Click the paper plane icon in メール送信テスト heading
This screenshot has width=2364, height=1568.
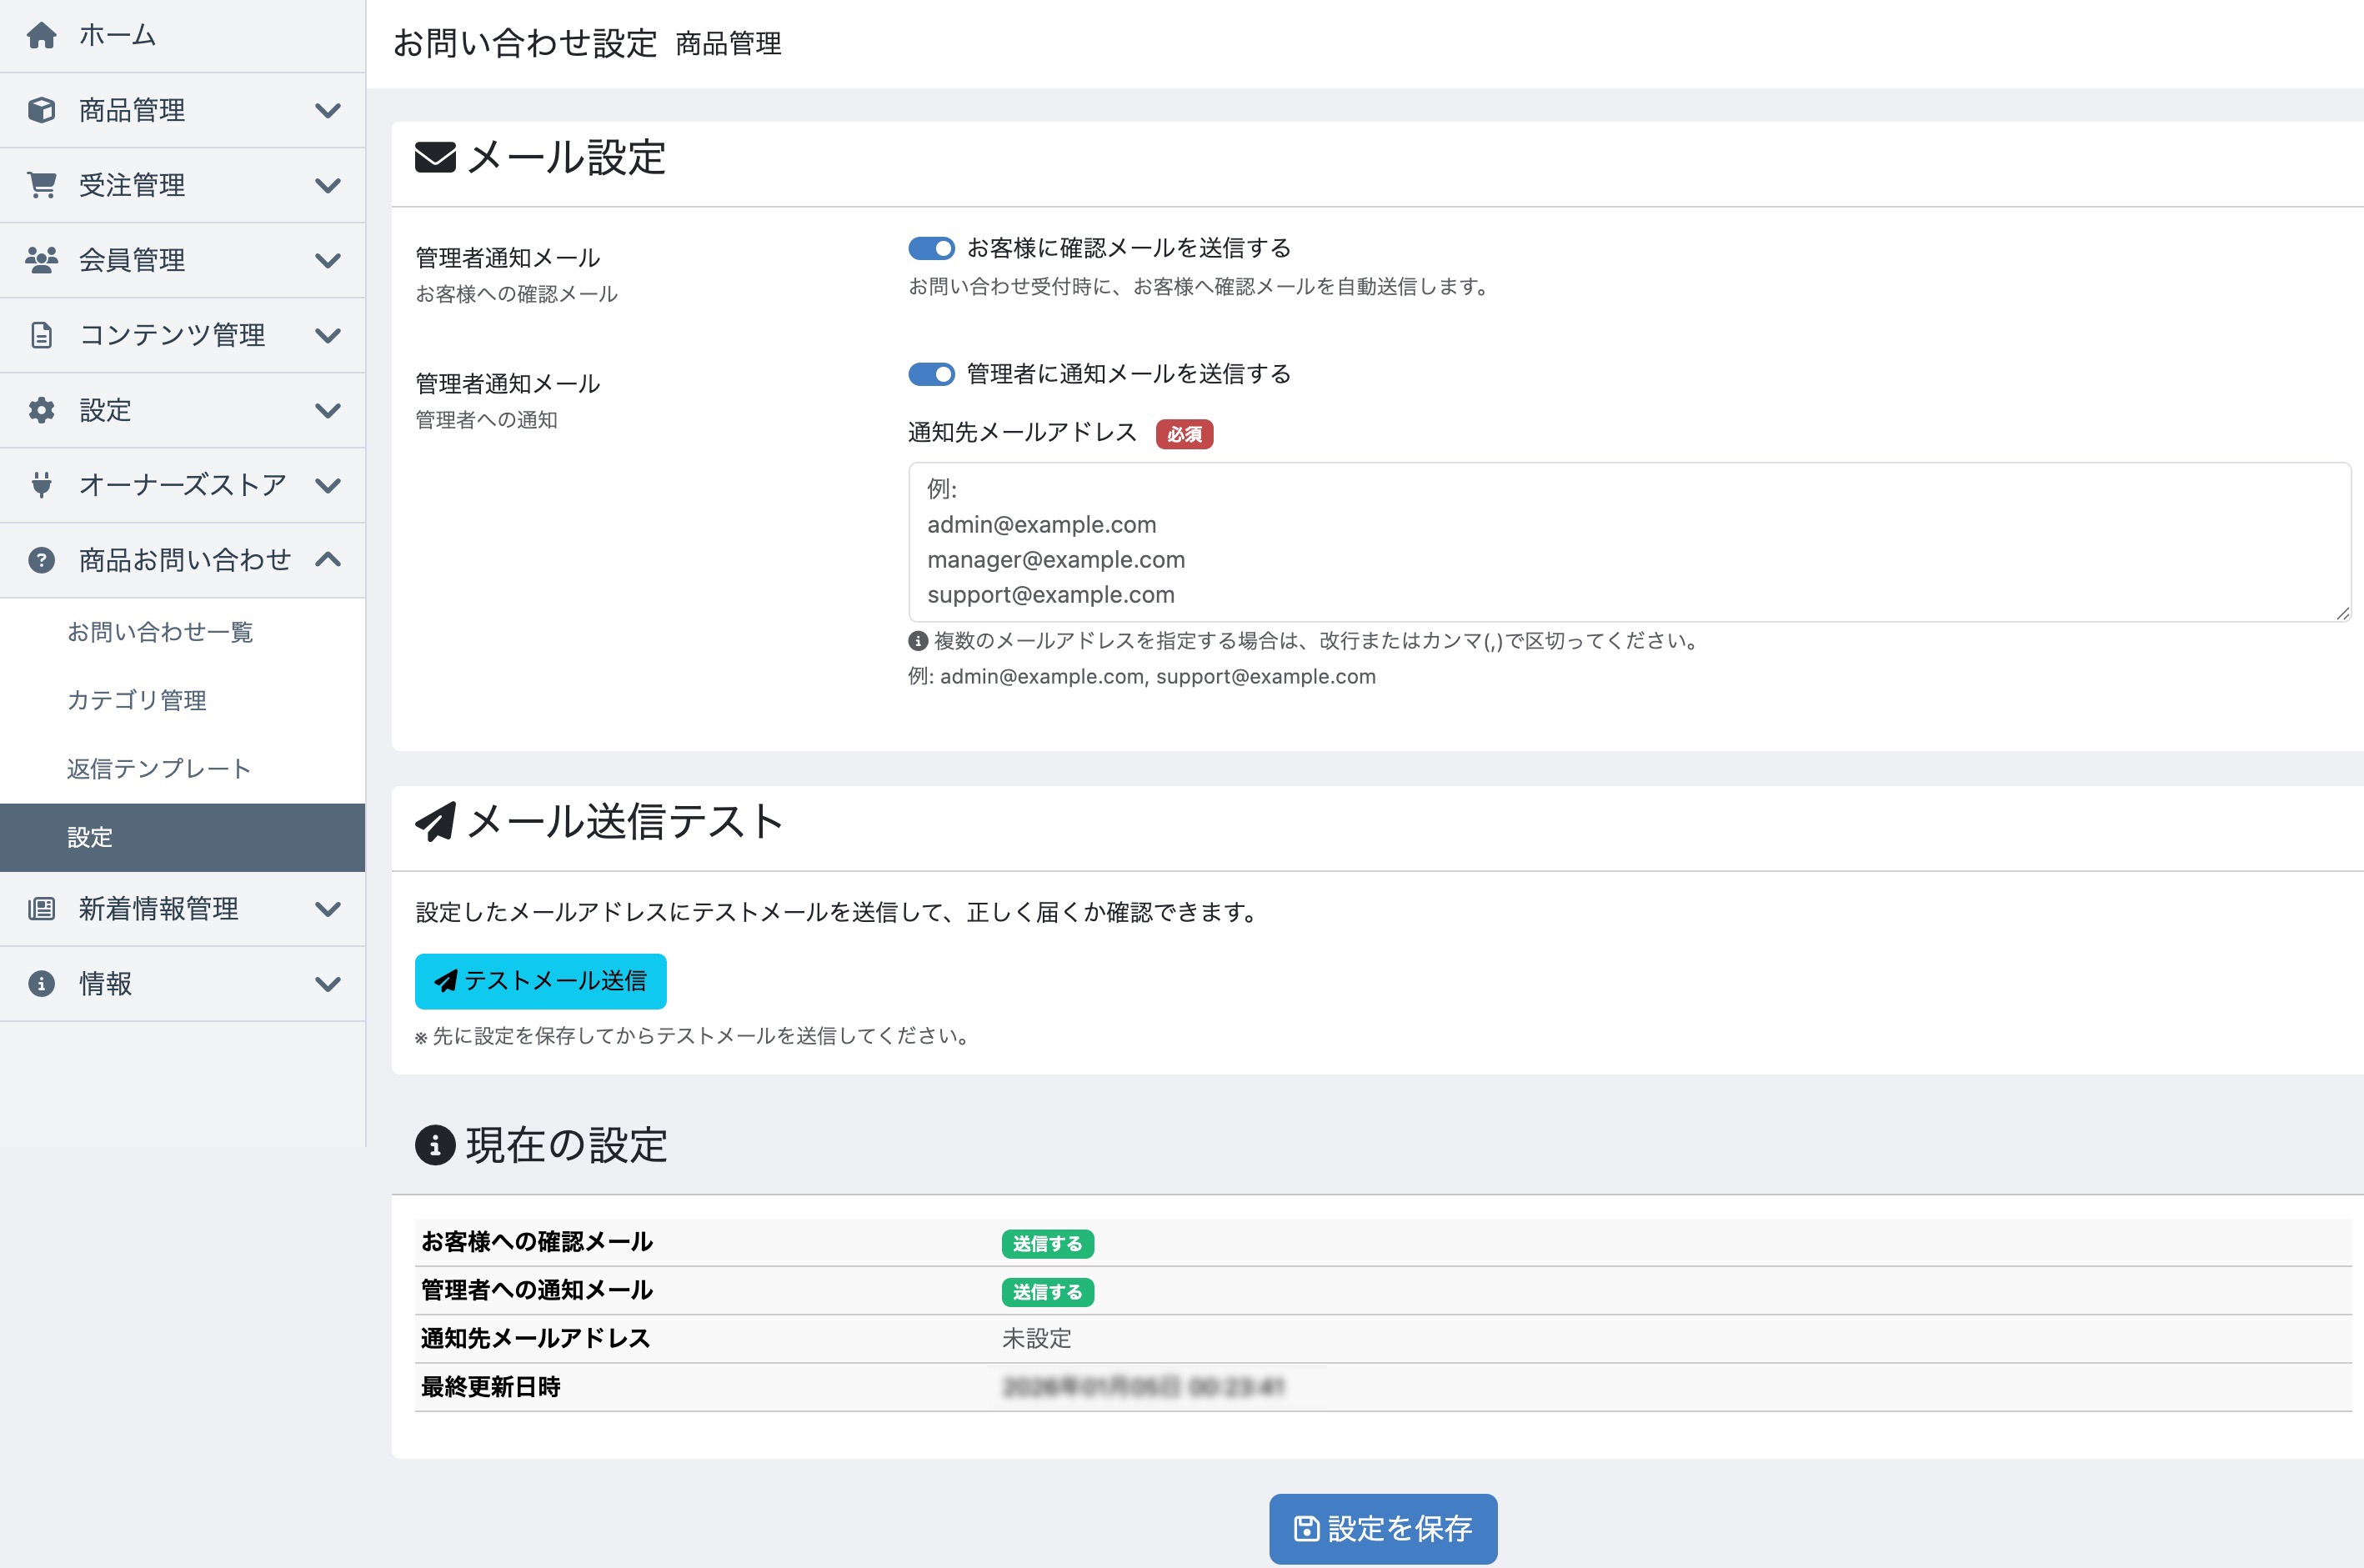pos(435,822)
